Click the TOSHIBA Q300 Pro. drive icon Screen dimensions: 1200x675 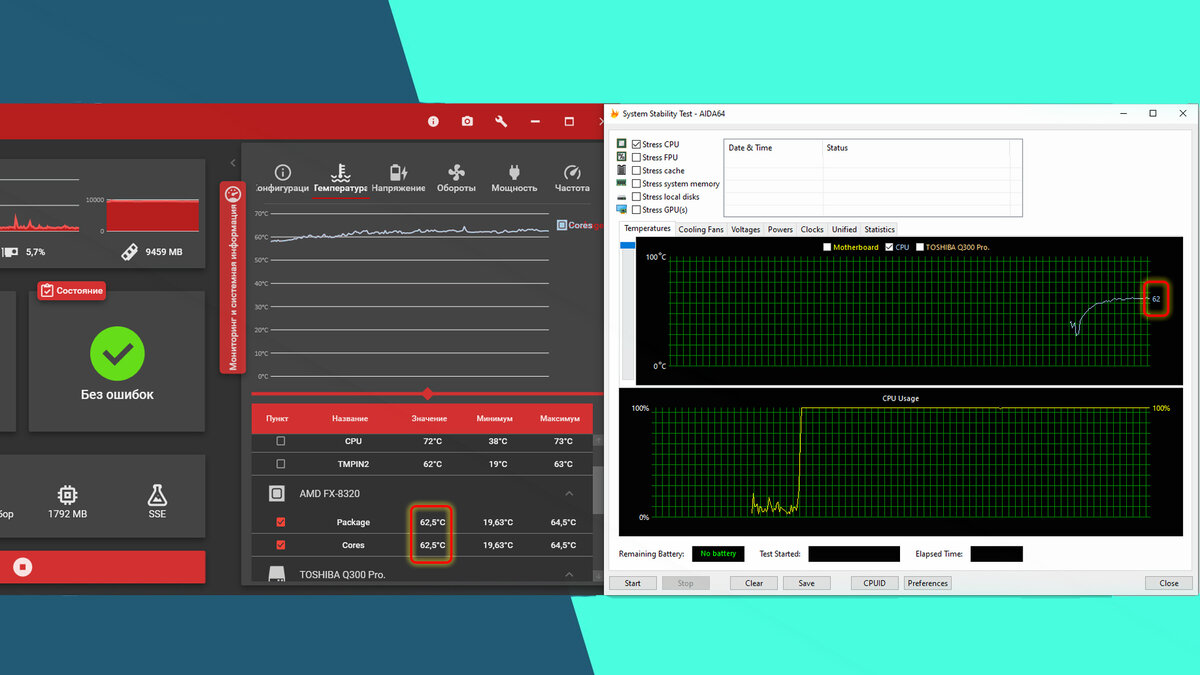coord(278,575)
